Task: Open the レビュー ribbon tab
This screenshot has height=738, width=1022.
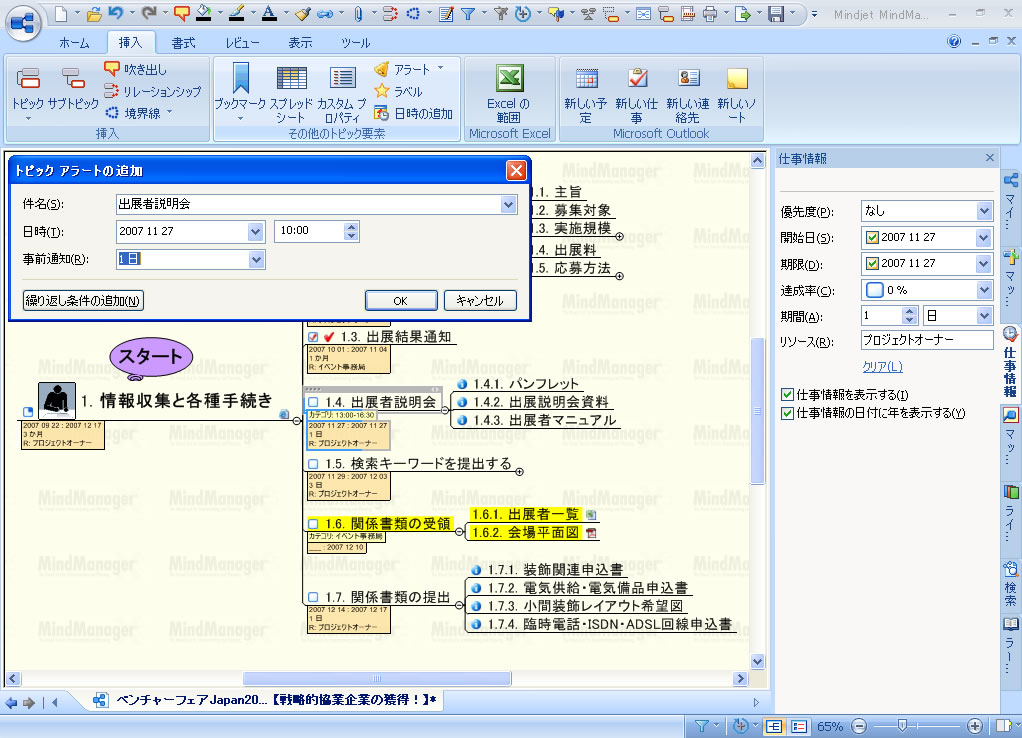Action: pyautogui.click(x=242, y=43)
